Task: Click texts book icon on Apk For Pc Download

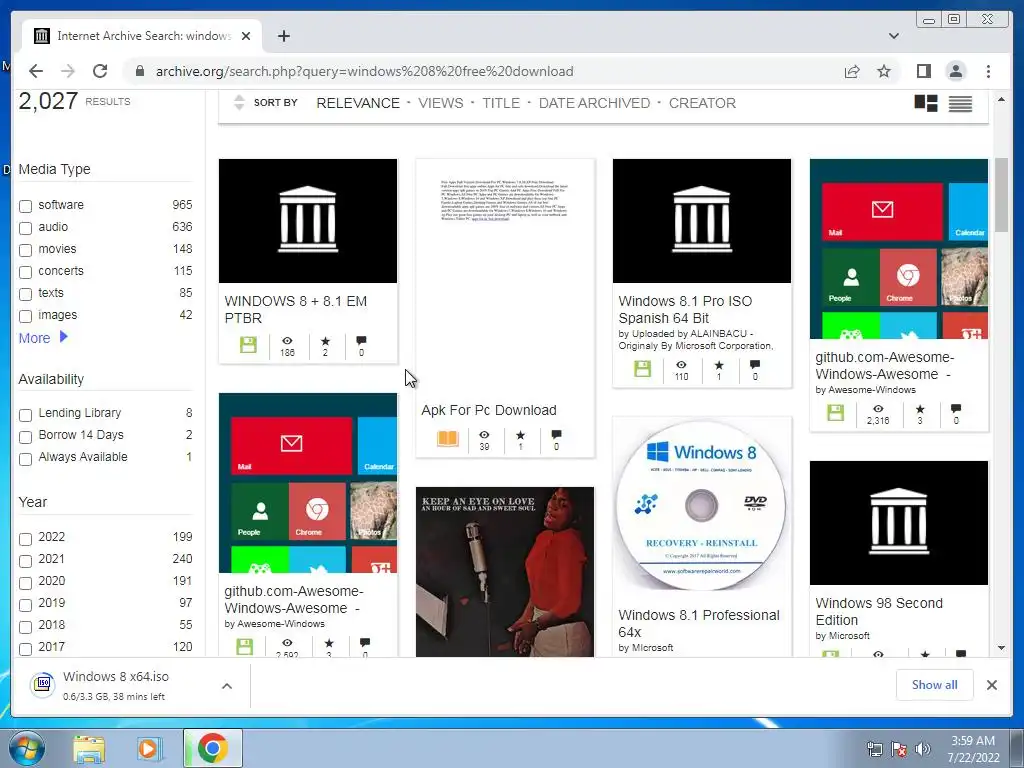Action: [448, 438]
